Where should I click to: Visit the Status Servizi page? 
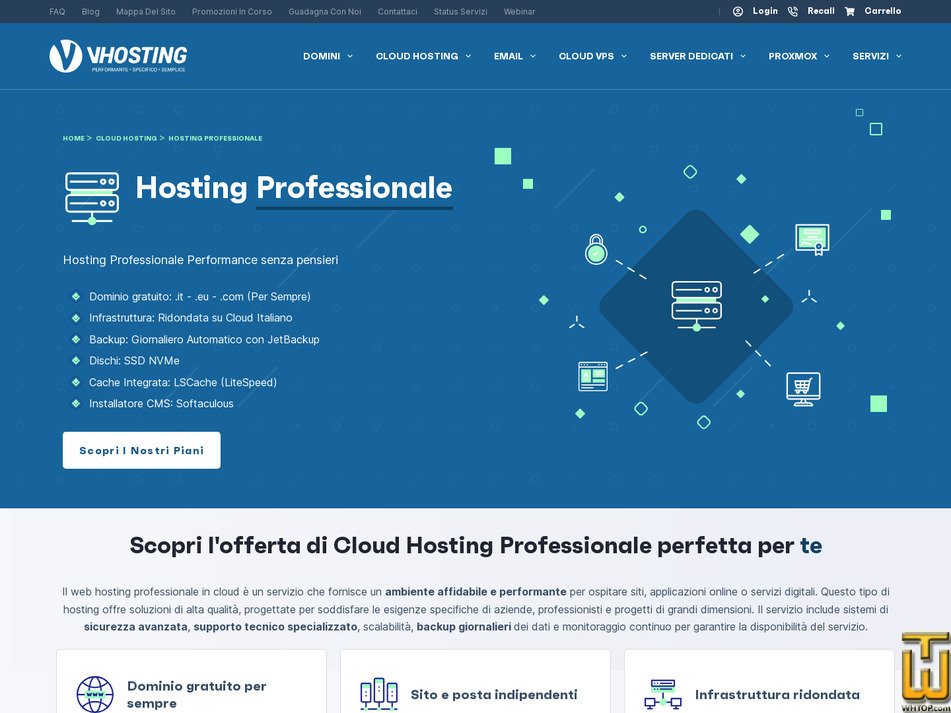(x=460, y=11)
